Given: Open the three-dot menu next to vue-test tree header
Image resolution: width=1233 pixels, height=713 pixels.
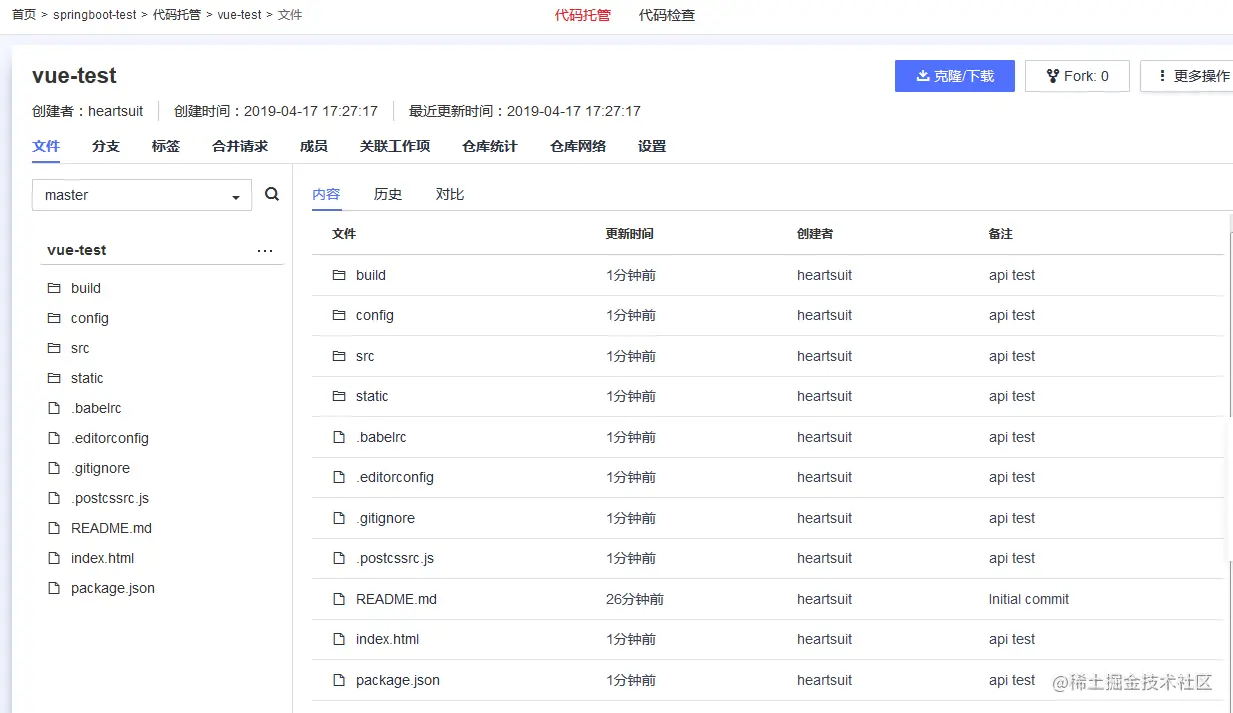Looking at the screenshot, I should click(265, 250).
